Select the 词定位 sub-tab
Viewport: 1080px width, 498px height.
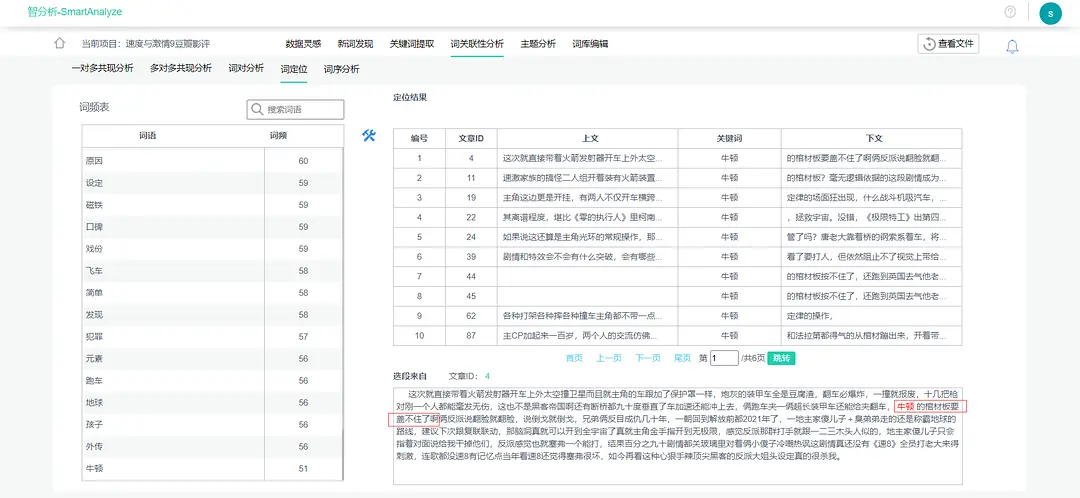pos(293,69)
